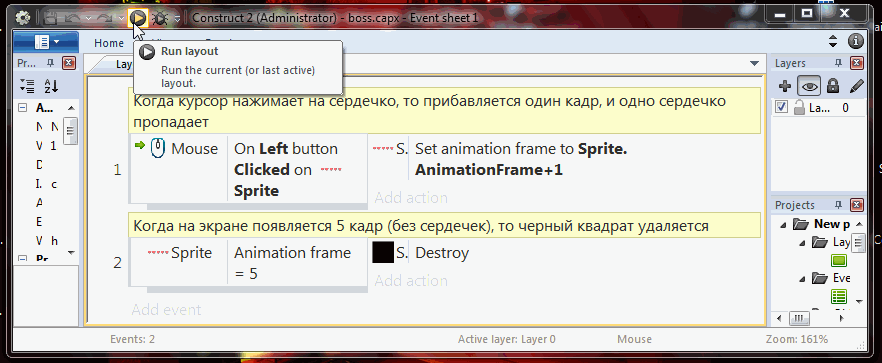Viewport: 882px width, 363px height.
Task: Click the rename layer pencil icon
Action: (x=856, y=86)
